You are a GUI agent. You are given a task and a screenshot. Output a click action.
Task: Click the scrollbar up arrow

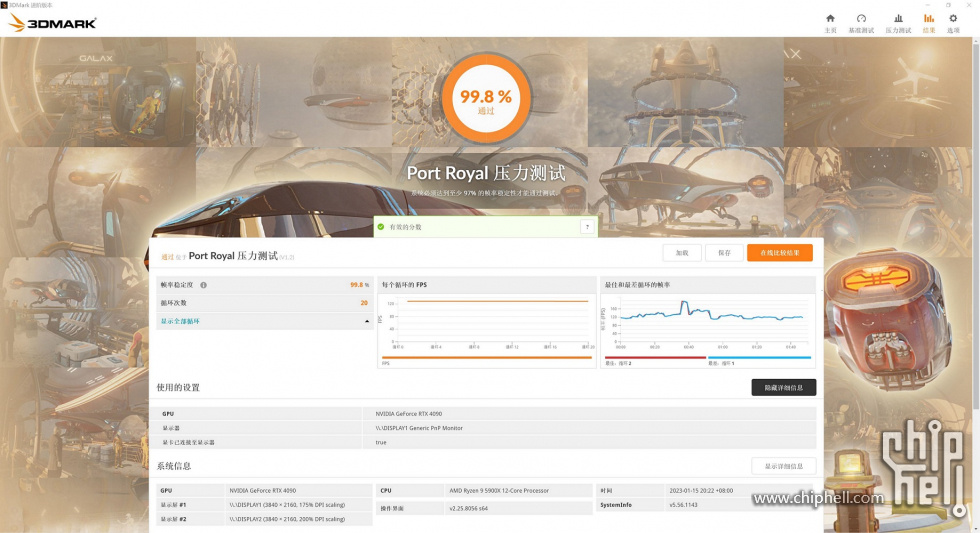click(x=976, y=41)
